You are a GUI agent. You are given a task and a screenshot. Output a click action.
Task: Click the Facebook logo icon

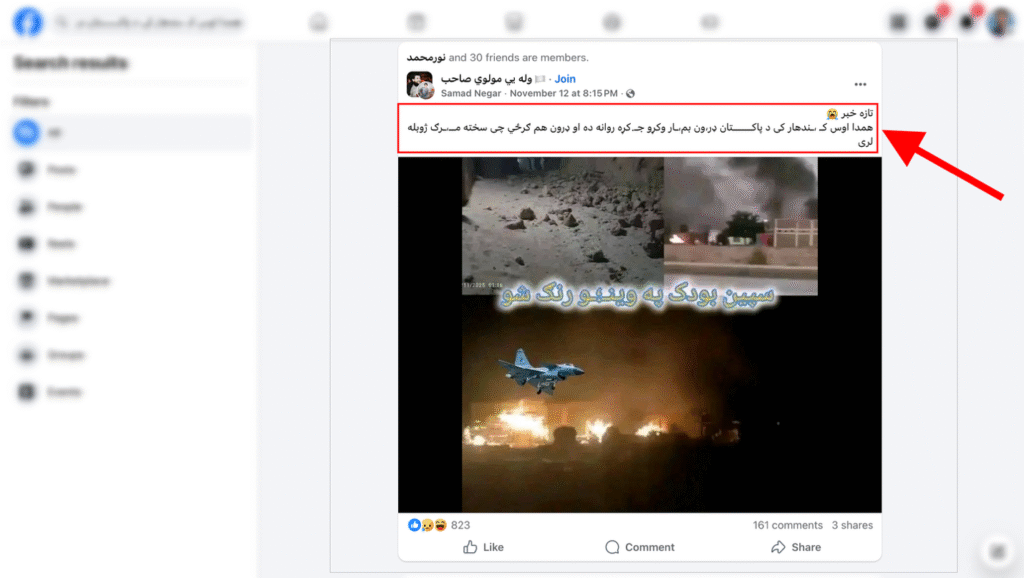27,22
